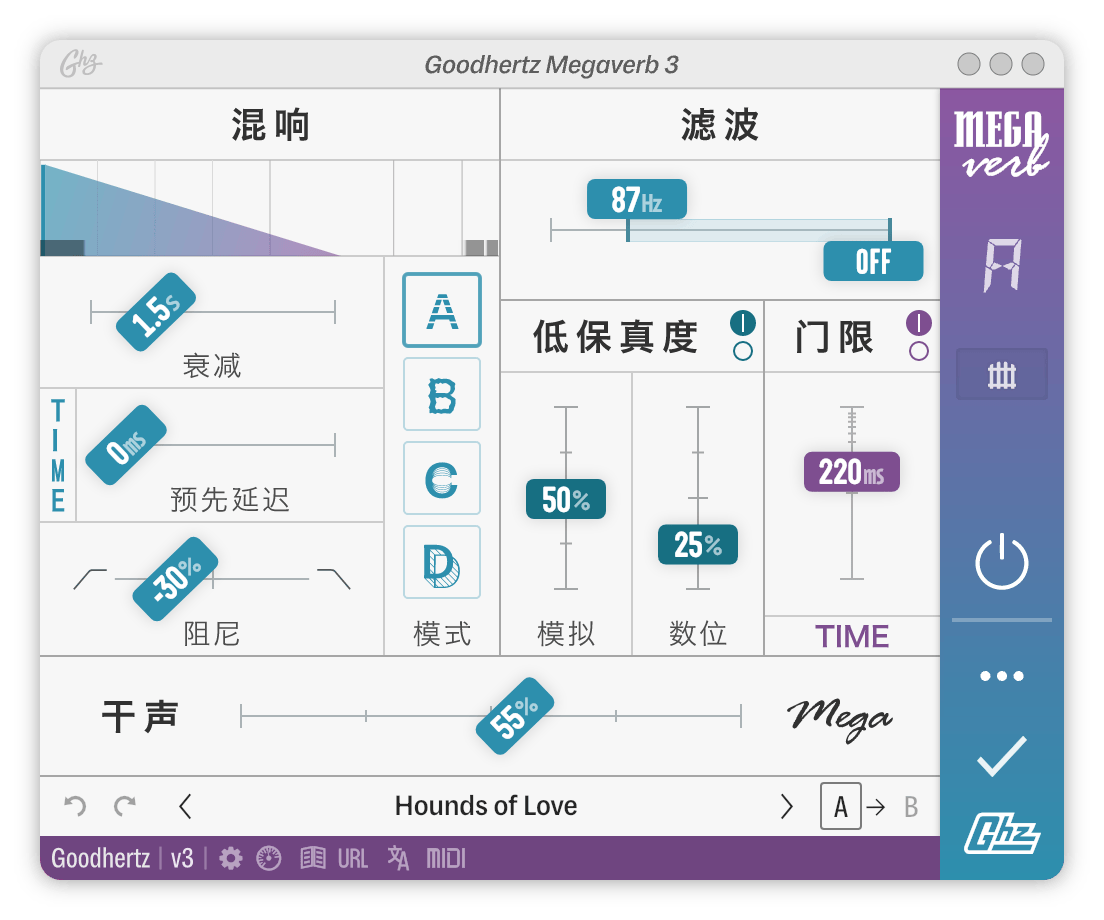
Task: Go to previous preset
Action: (x=185, y=807)
